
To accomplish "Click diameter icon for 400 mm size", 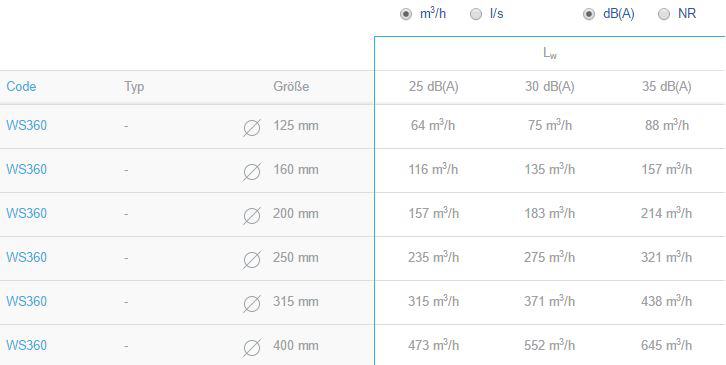I will click(x=252, y=347).
